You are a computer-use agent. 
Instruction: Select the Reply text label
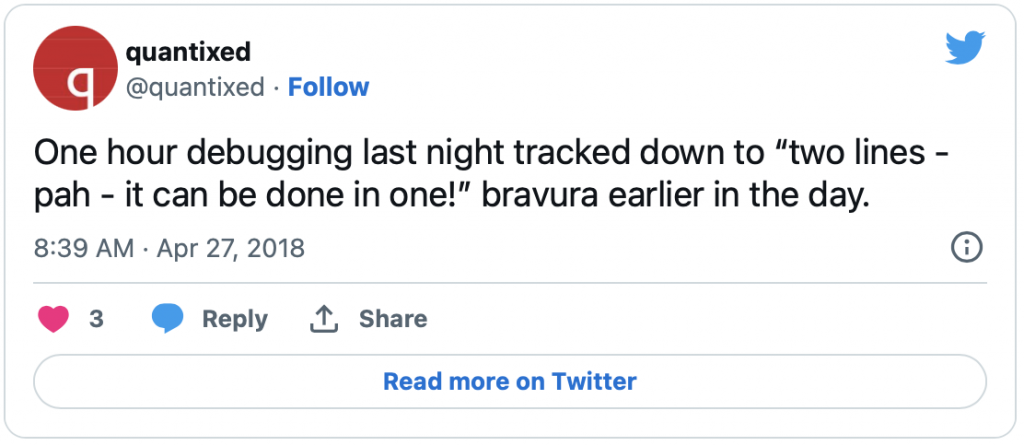[x=235, y=319]
